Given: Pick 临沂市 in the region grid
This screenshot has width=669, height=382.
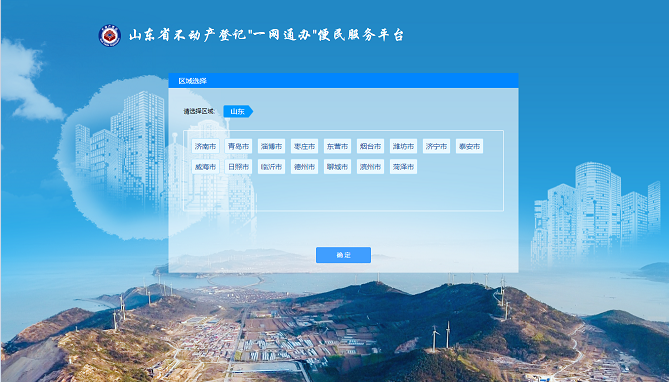Looking at the screenshot, I should (x=271, y=167).
